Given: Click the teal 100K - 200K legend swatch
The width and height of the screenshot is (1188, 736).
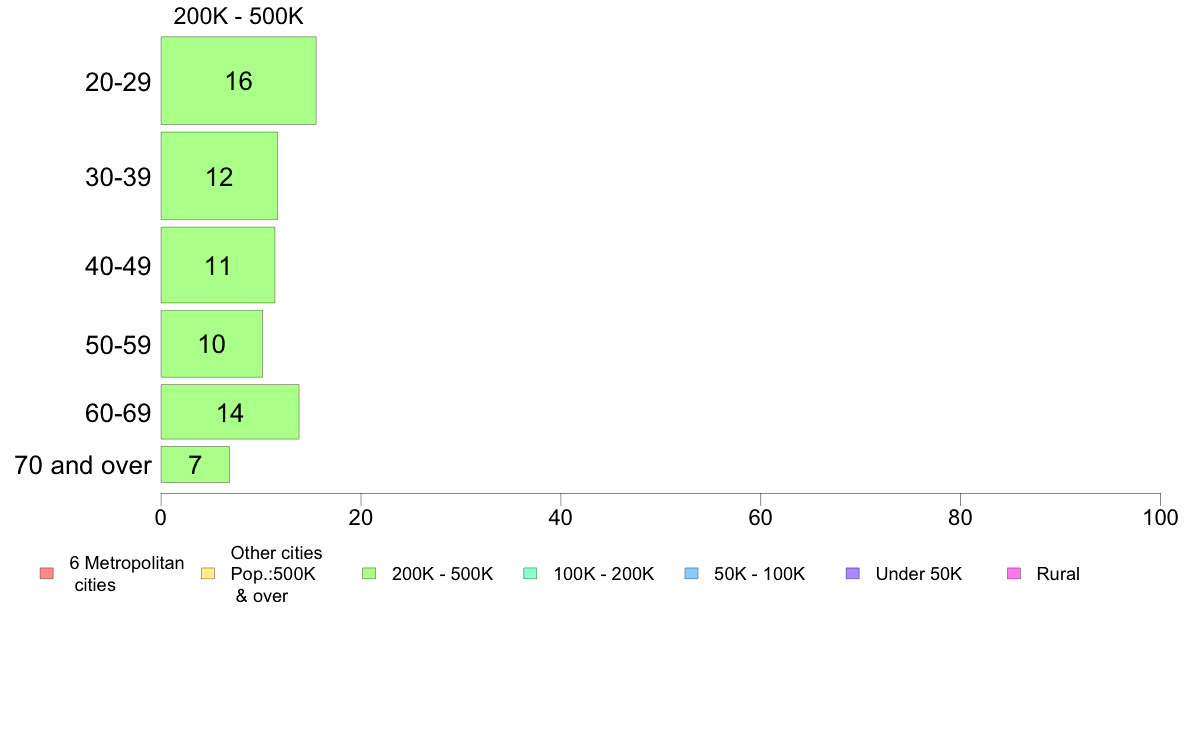Looking at the screenshot, I should (x=530, y=574).
